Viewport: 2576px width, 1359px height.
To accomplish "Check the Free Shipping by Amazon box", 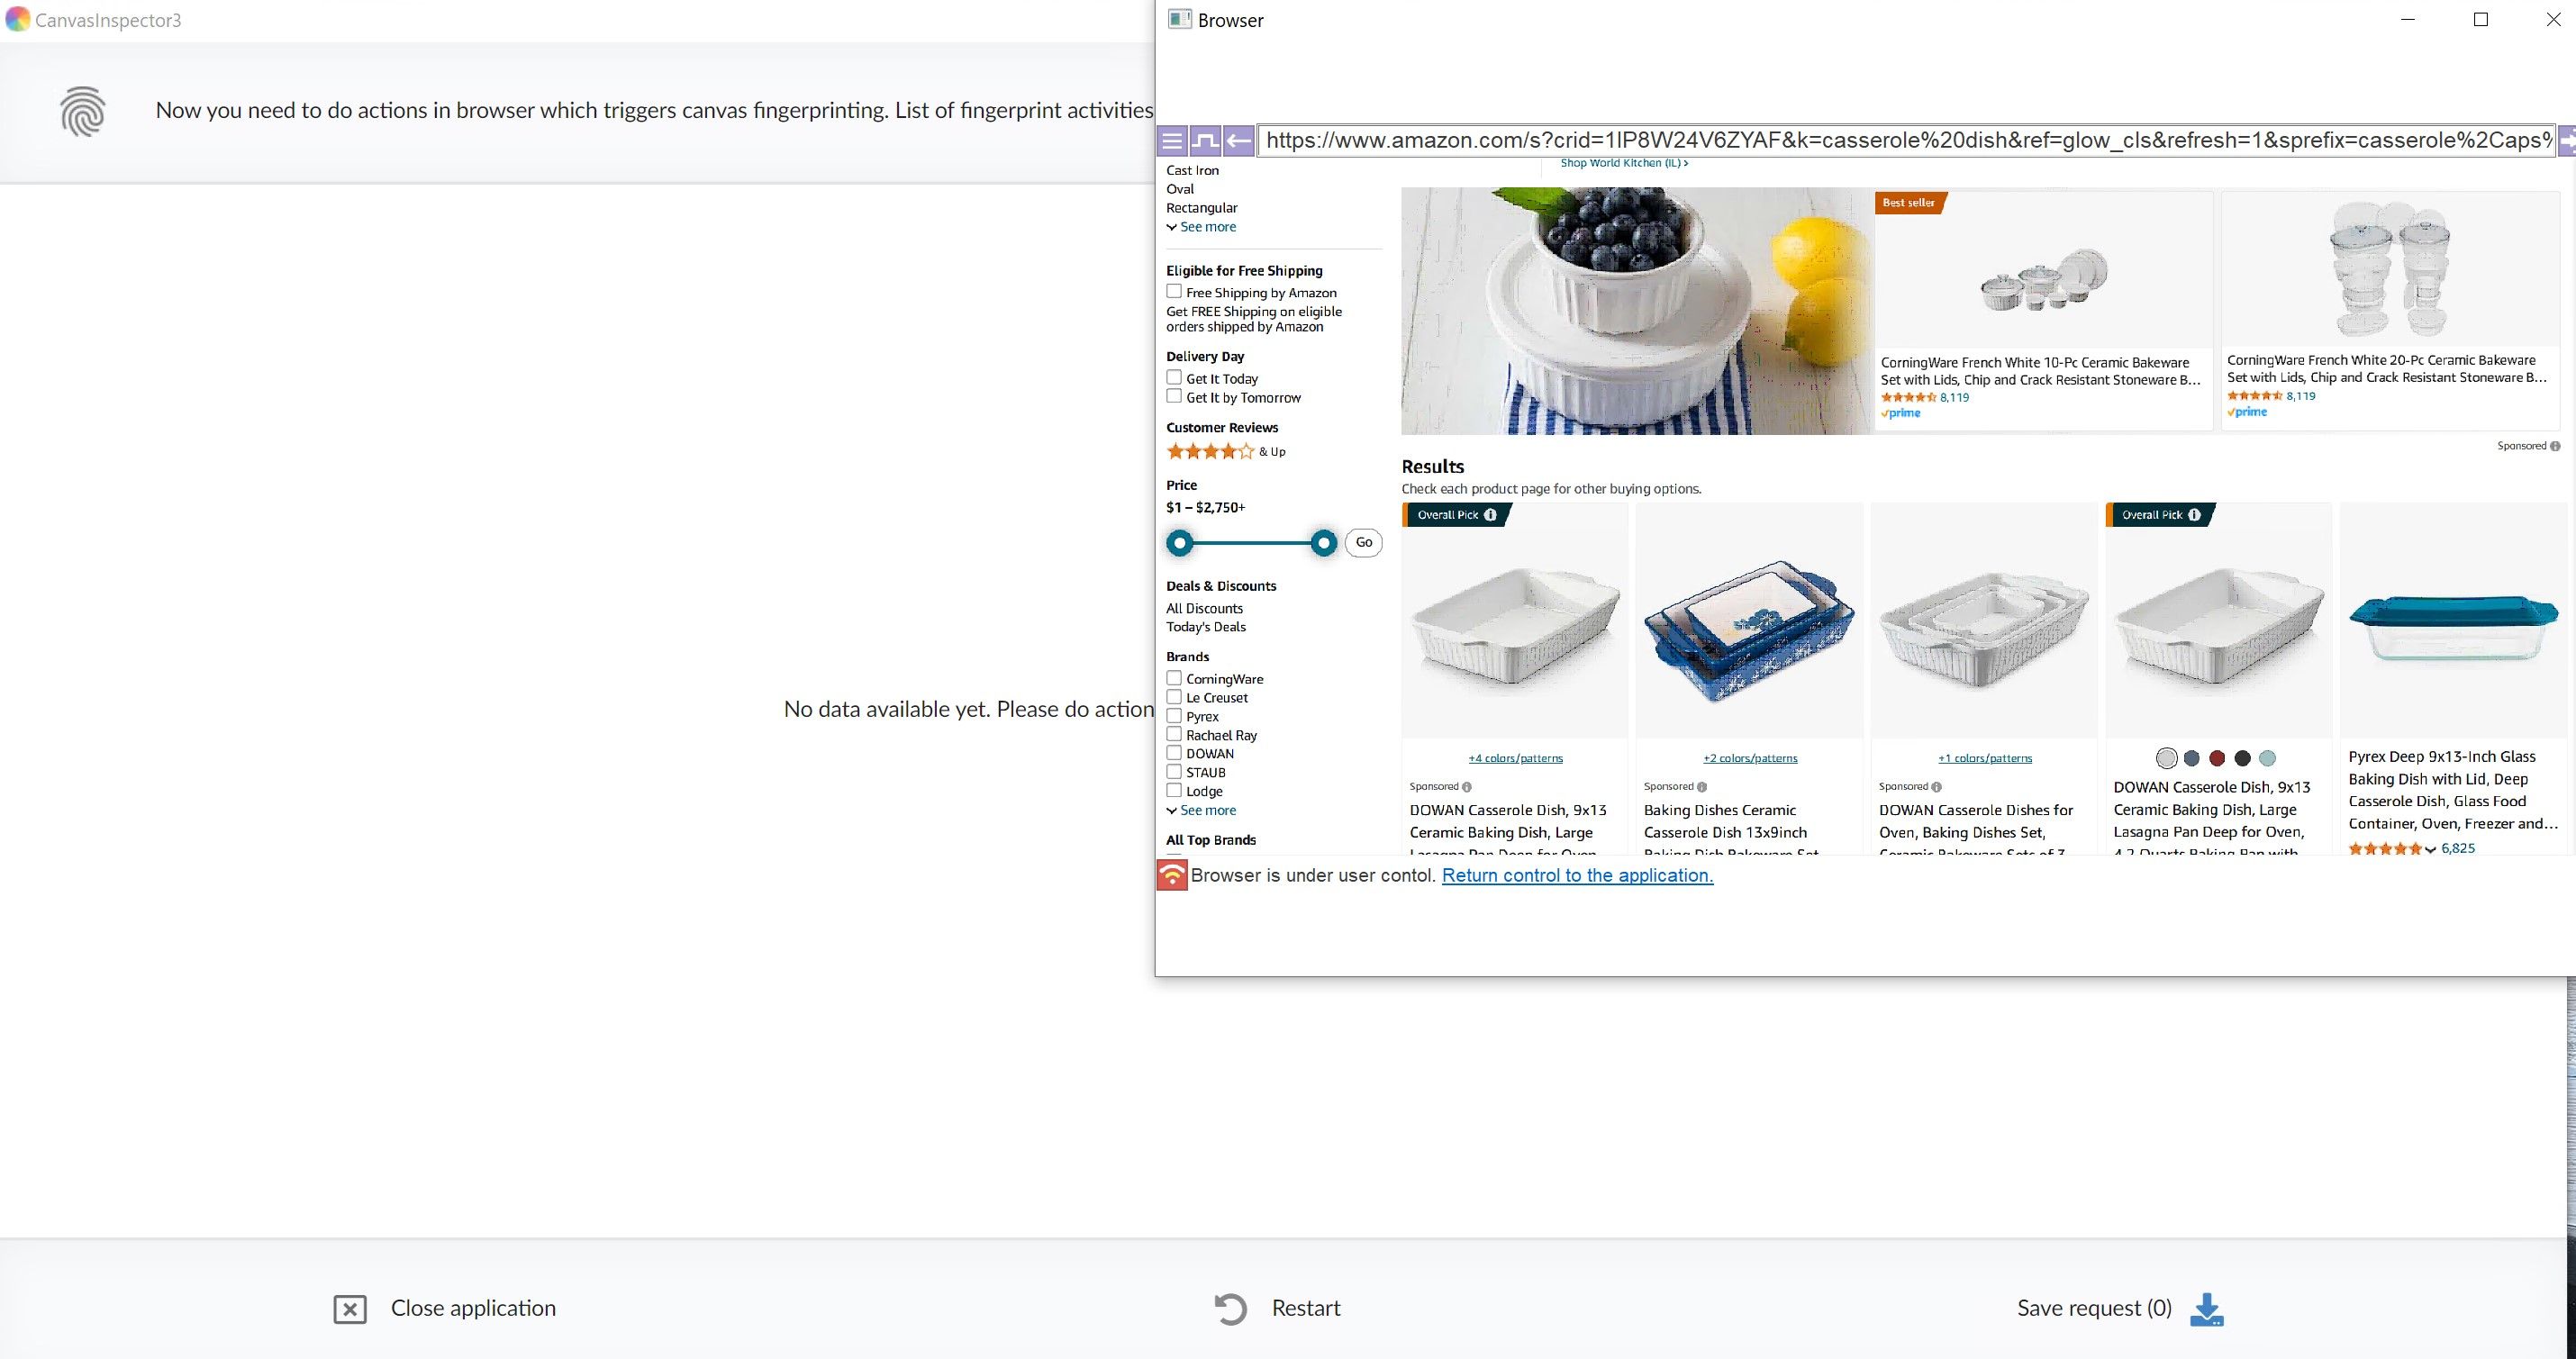I will pos(1174,292).
